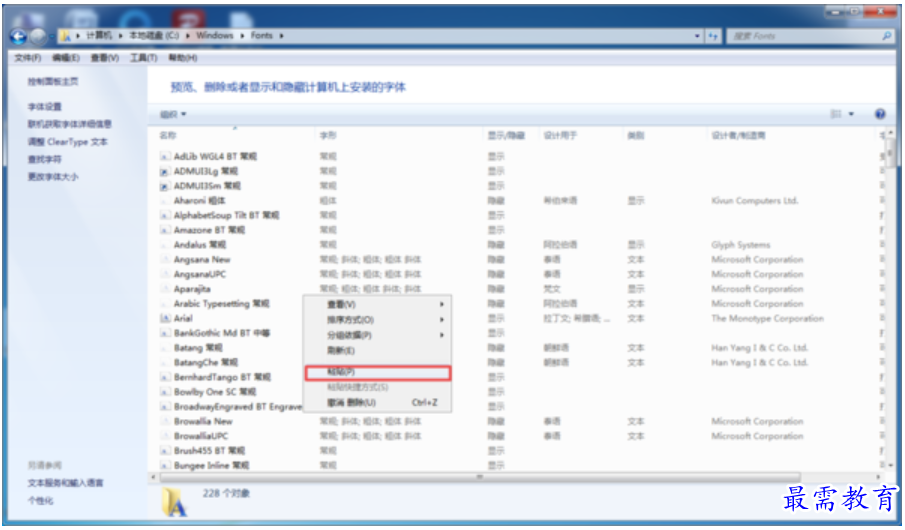
Task: Open the 个性化 link
Action: (x=40, y=501)
